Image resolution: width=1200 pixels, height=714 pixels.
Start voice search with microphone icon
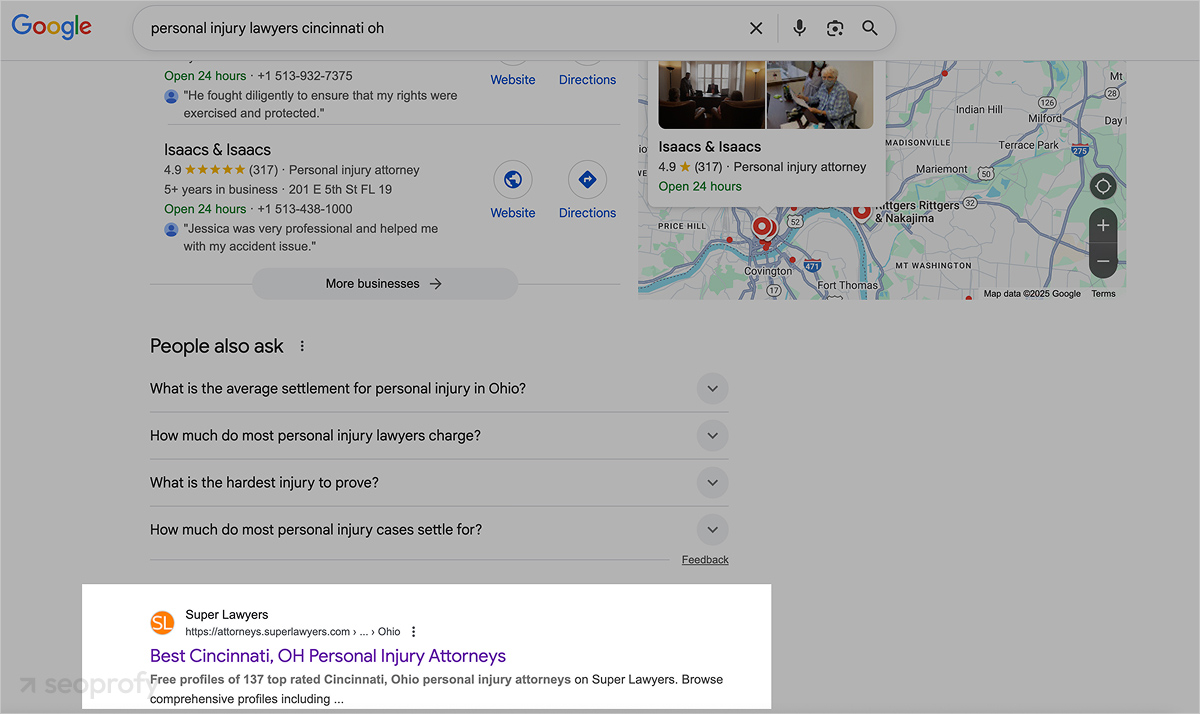[799, 28]
